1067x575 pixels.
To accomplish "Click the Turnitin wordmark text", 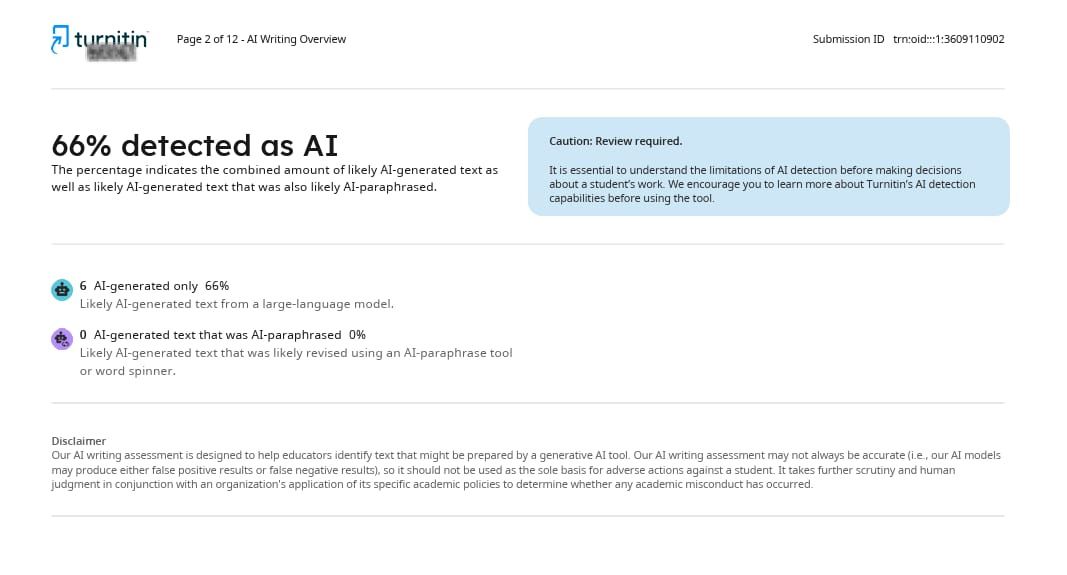I will point(111,39).
